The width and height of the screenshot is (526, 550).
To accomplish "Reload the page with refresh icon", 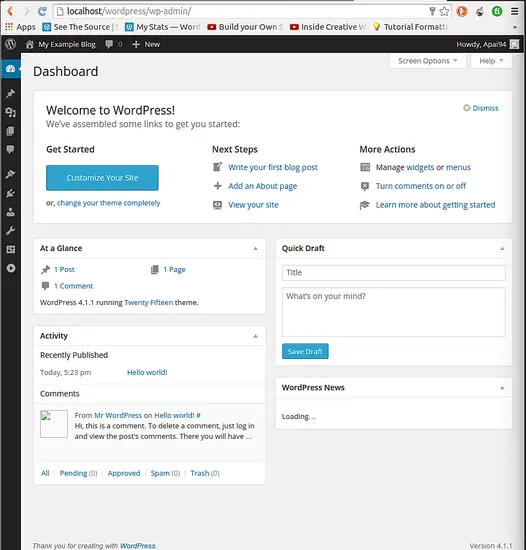I will tap(42, 11).
